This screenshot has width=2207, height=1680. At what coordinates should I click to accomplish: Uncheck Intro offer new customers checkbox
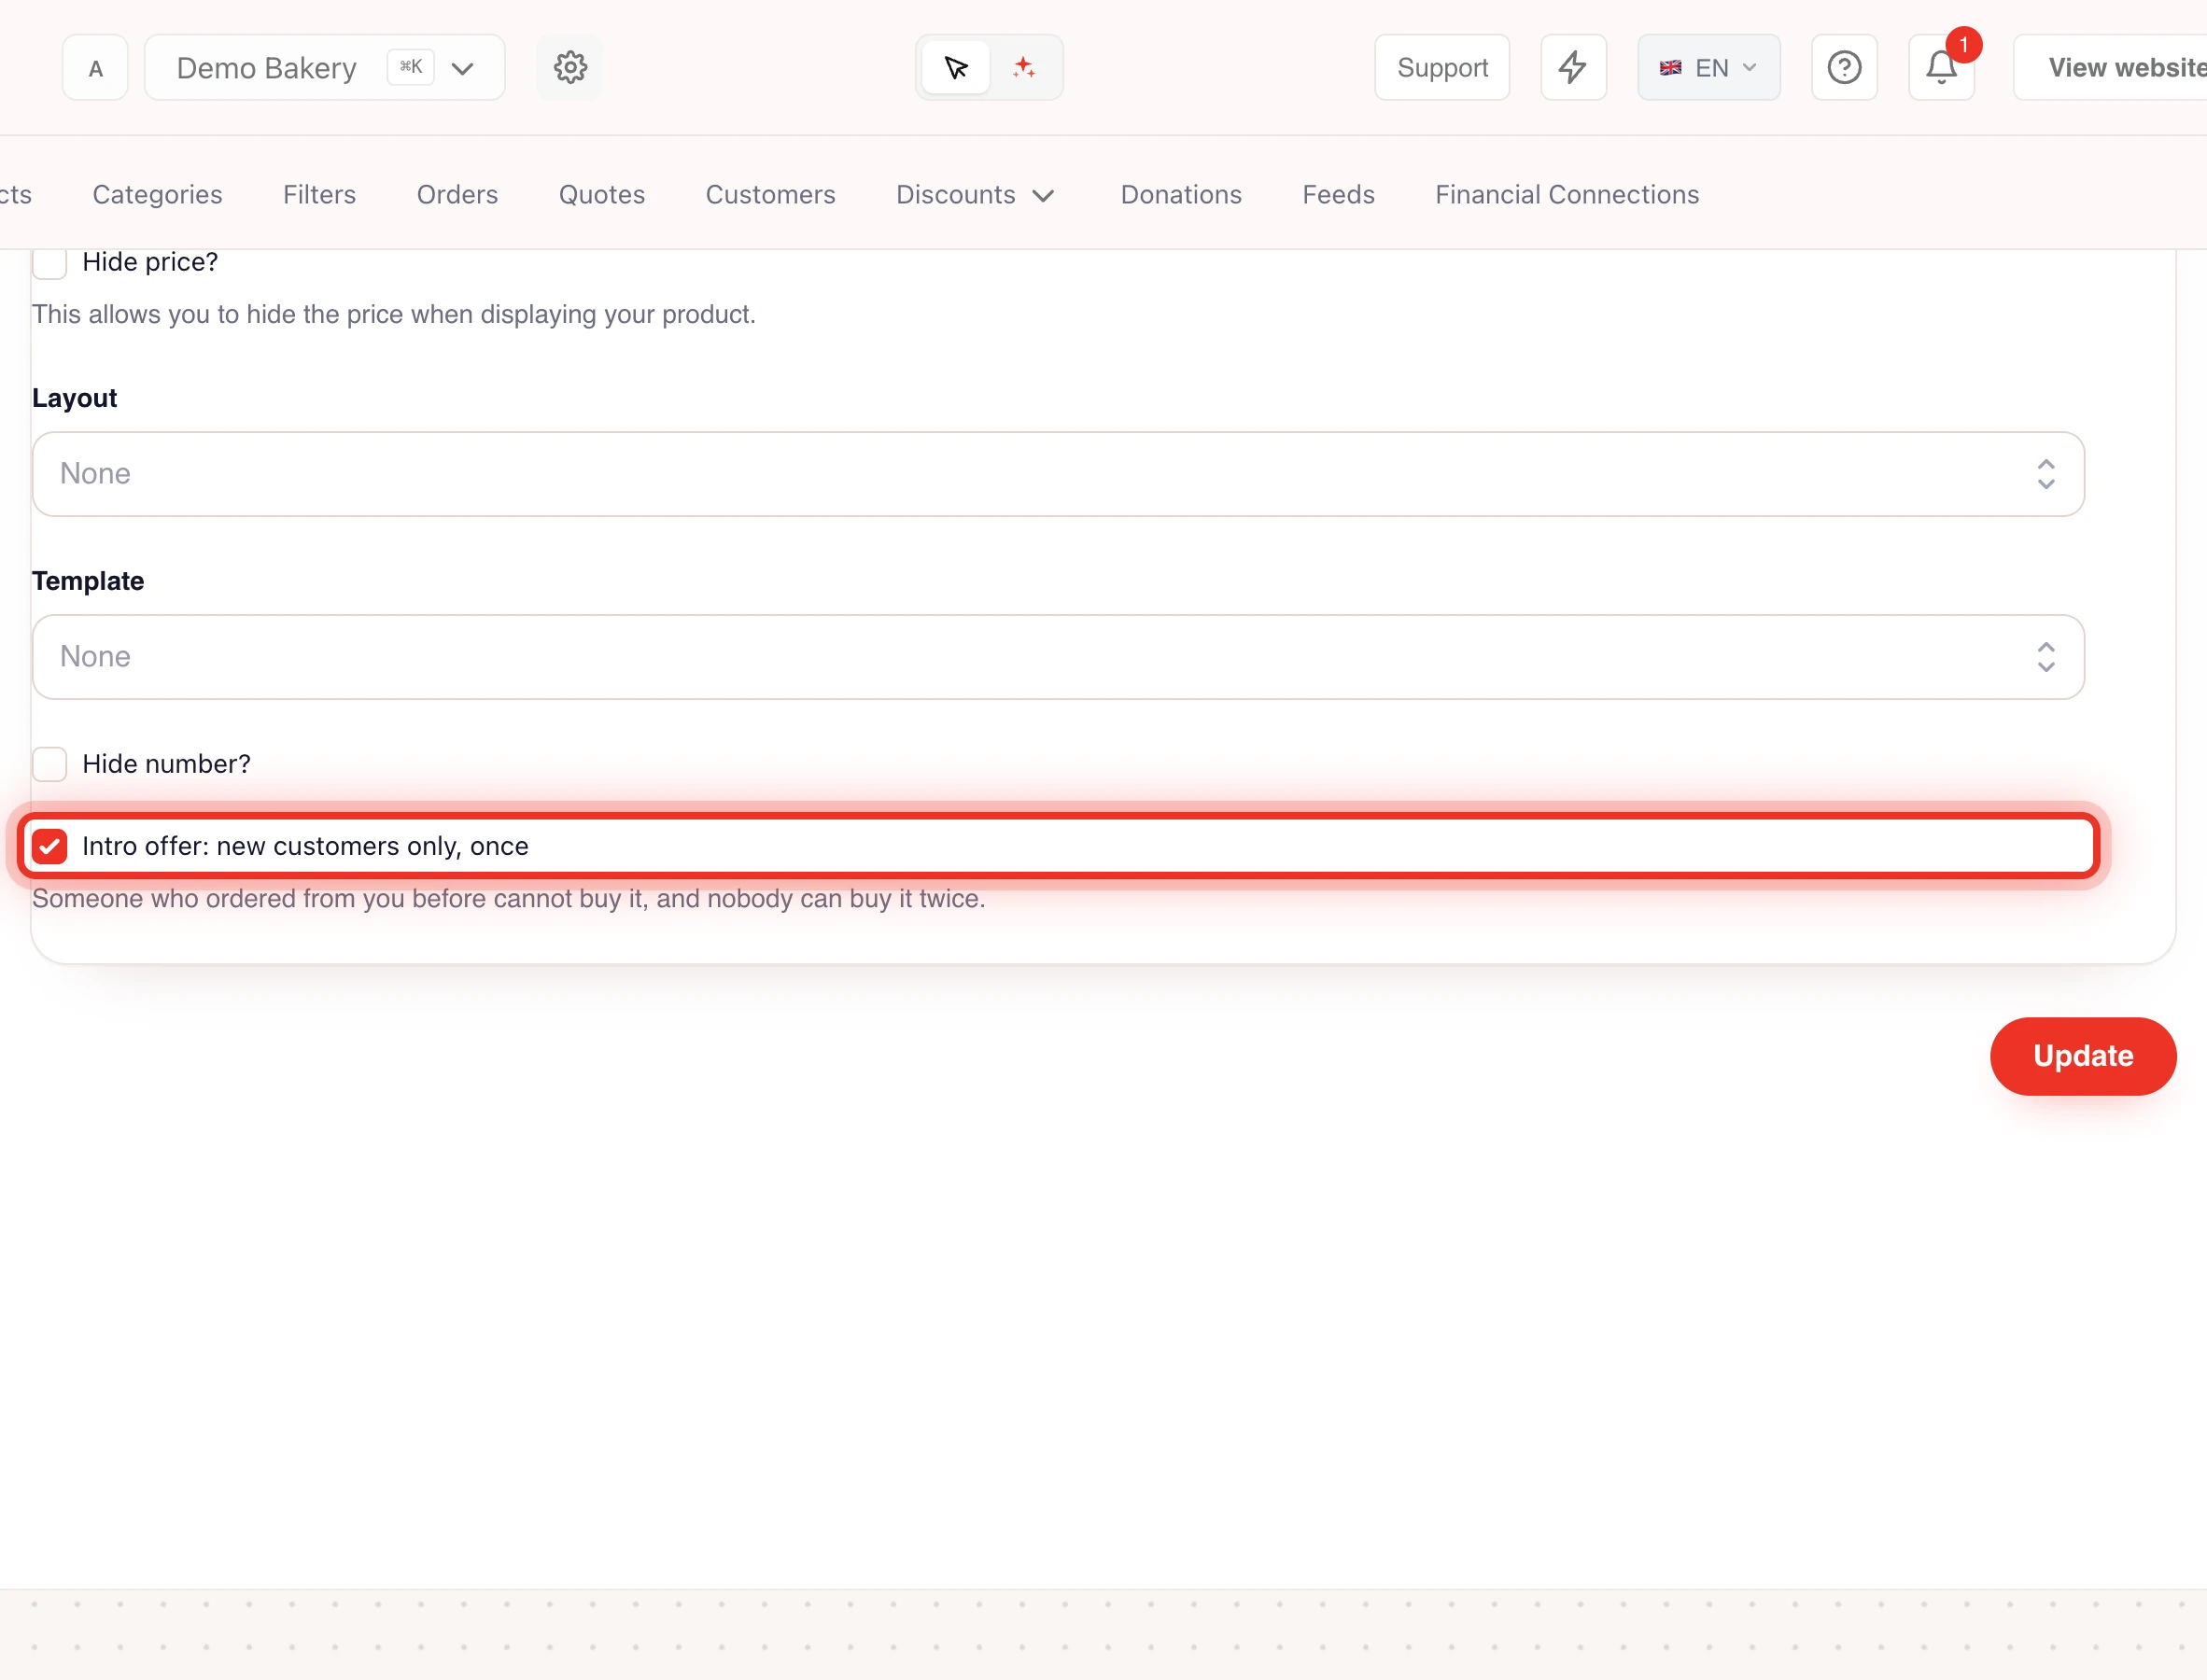coord(49,846)
